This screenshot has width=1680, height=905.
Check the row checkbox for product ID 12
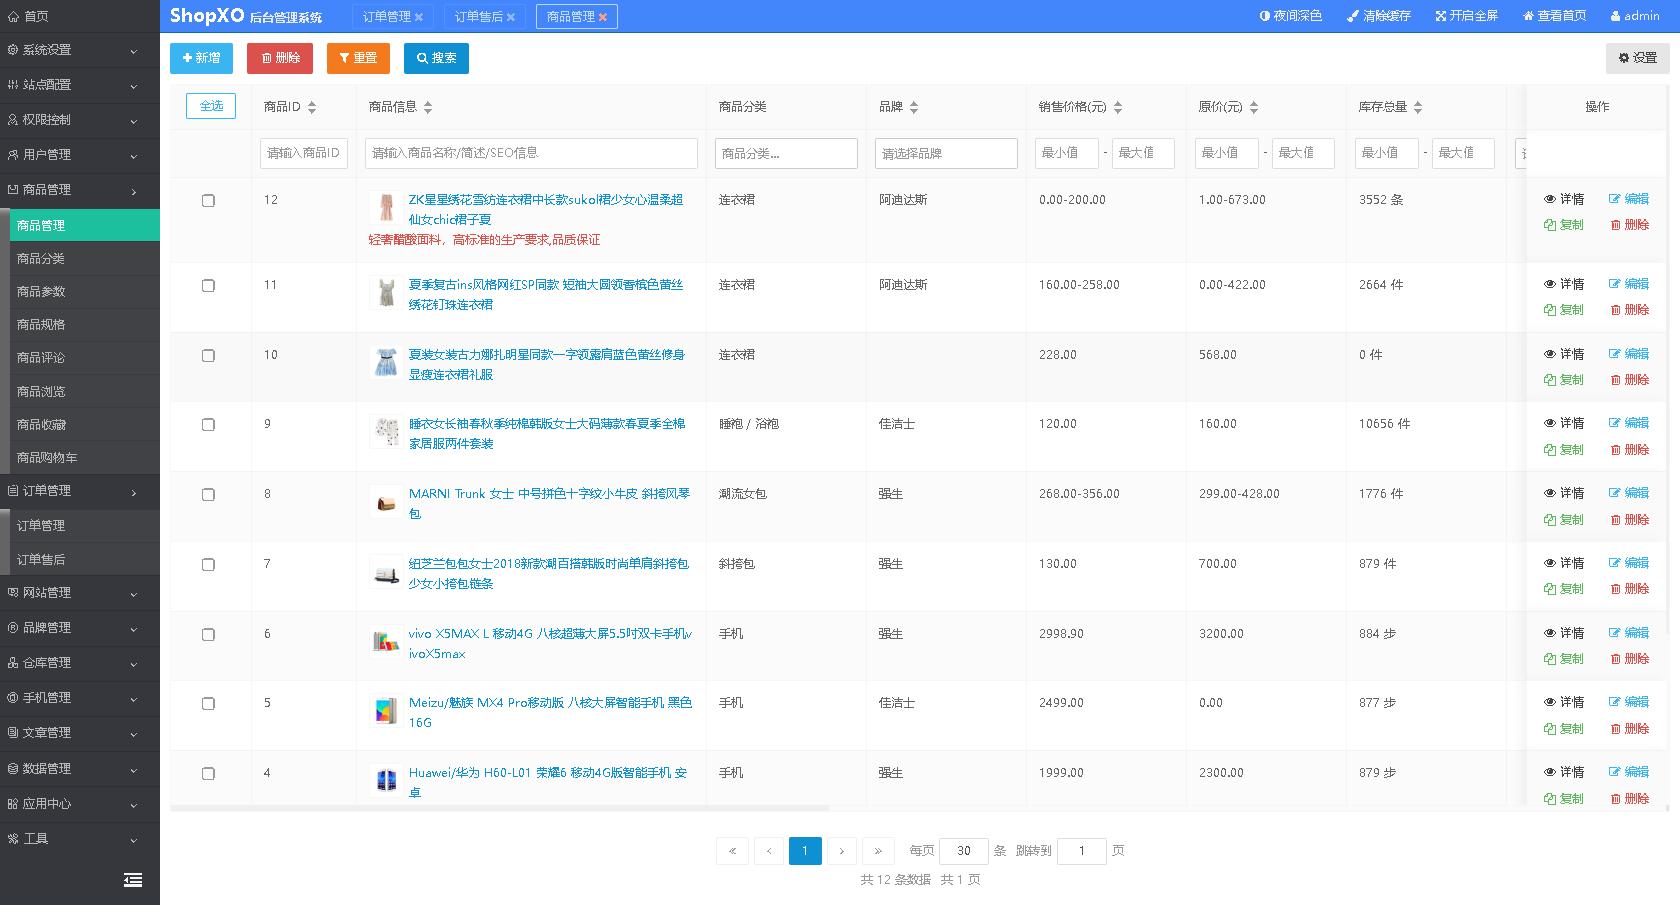(x=208, y=200)
